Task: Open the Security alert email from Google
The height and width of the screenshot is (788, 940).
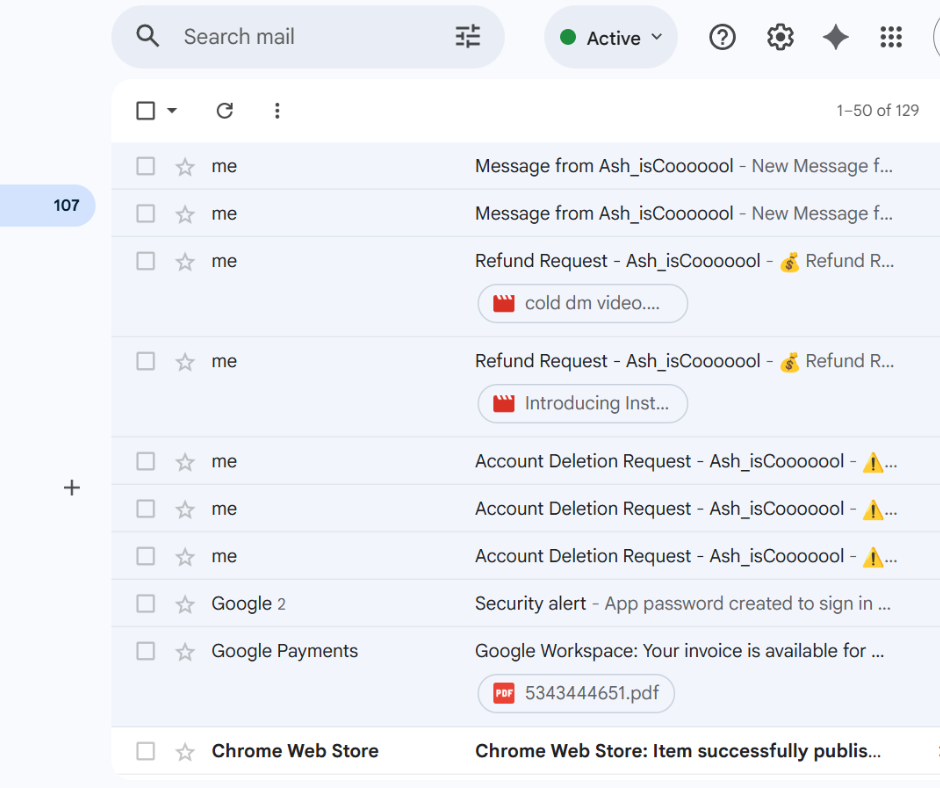Action: [x=650, y=603]
